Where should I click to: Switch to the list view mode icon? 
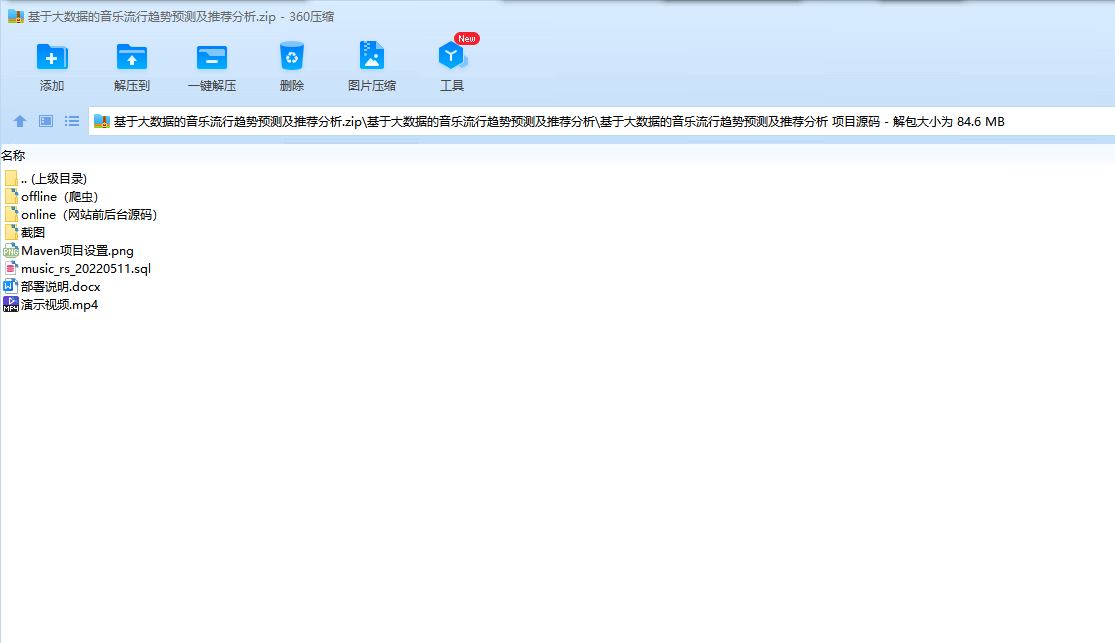[72, 121]
